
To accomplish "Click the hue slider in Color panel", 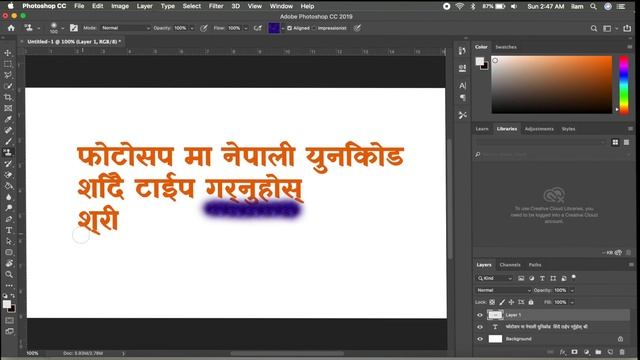I will point(624,84).
